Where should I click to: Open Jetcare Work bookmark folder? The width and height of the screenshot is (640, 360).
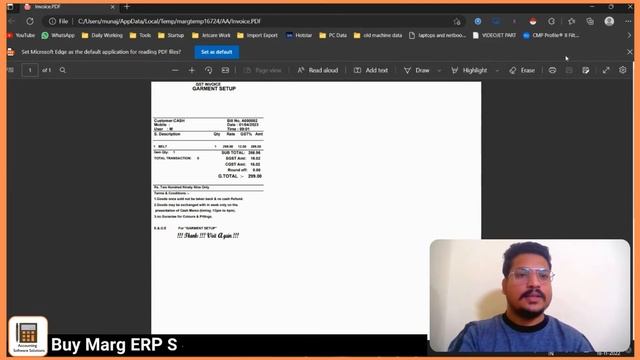coord(211,36)
